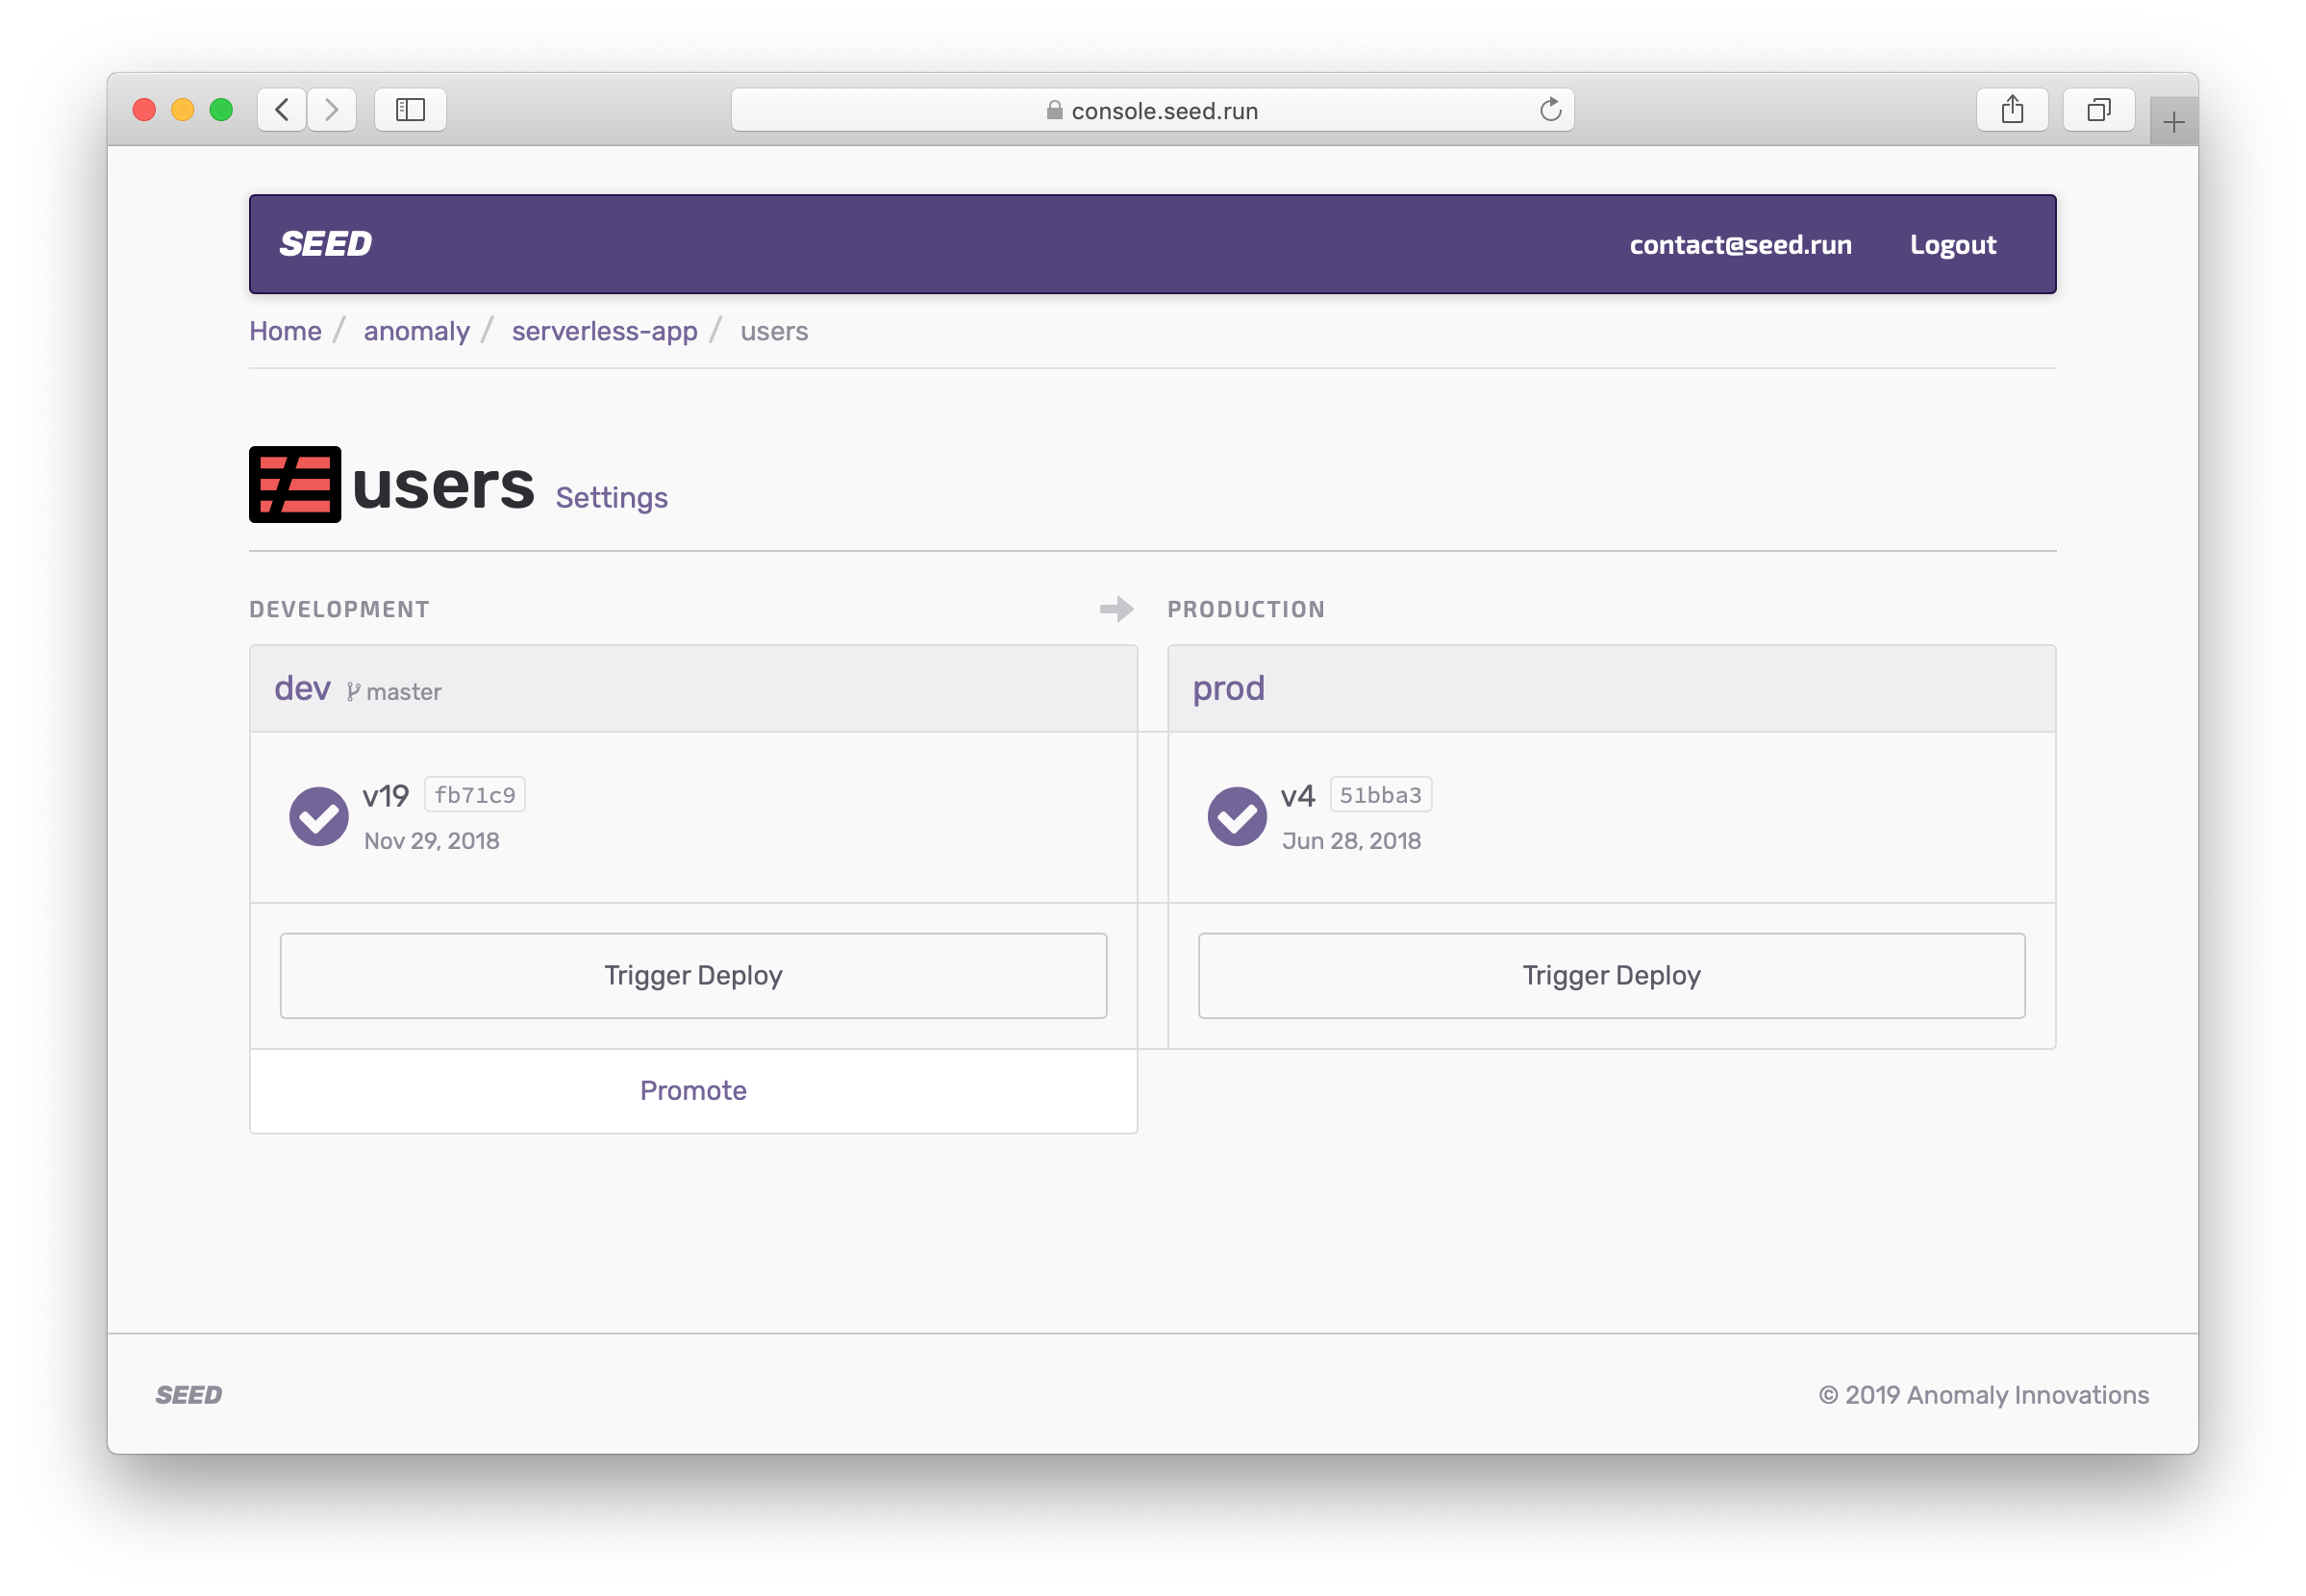Viewport: 2306px width, 1596px height.
Task: Open the Safari share menu icon
Action: pyautogui.click(x=2012, y=110)
